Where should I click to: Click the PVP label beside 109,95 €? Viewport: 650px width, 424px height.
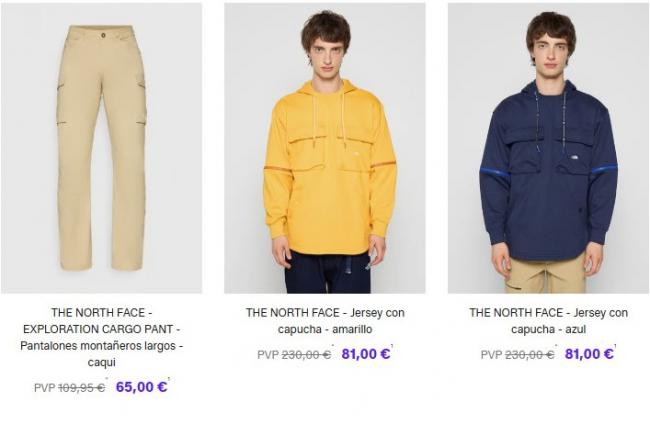coord(45,388)
